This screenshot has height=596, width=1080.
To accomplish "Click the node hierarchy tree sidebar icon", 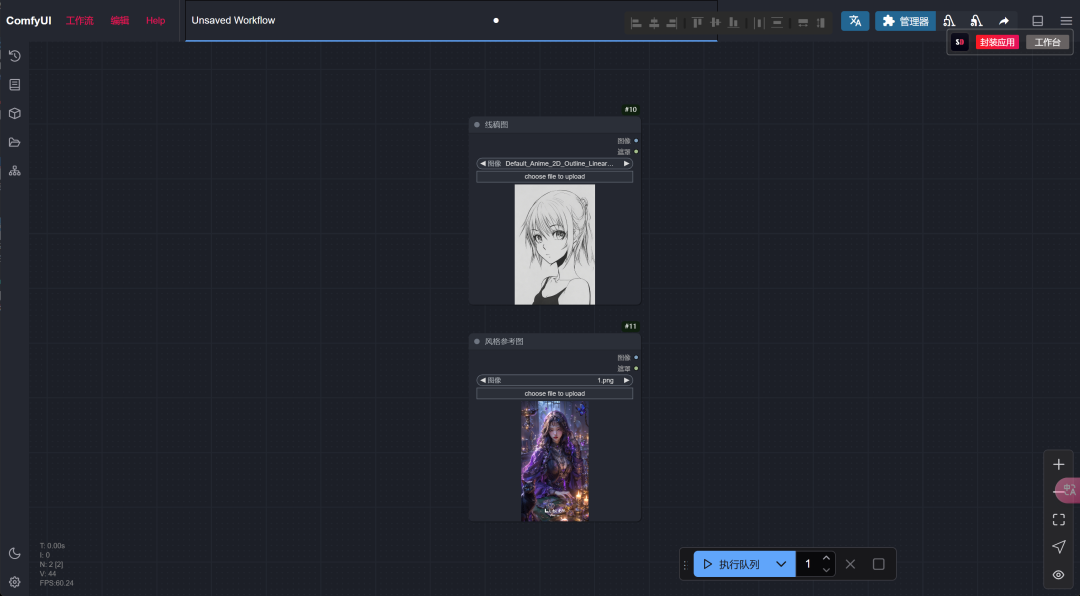I will coord(14,171).
